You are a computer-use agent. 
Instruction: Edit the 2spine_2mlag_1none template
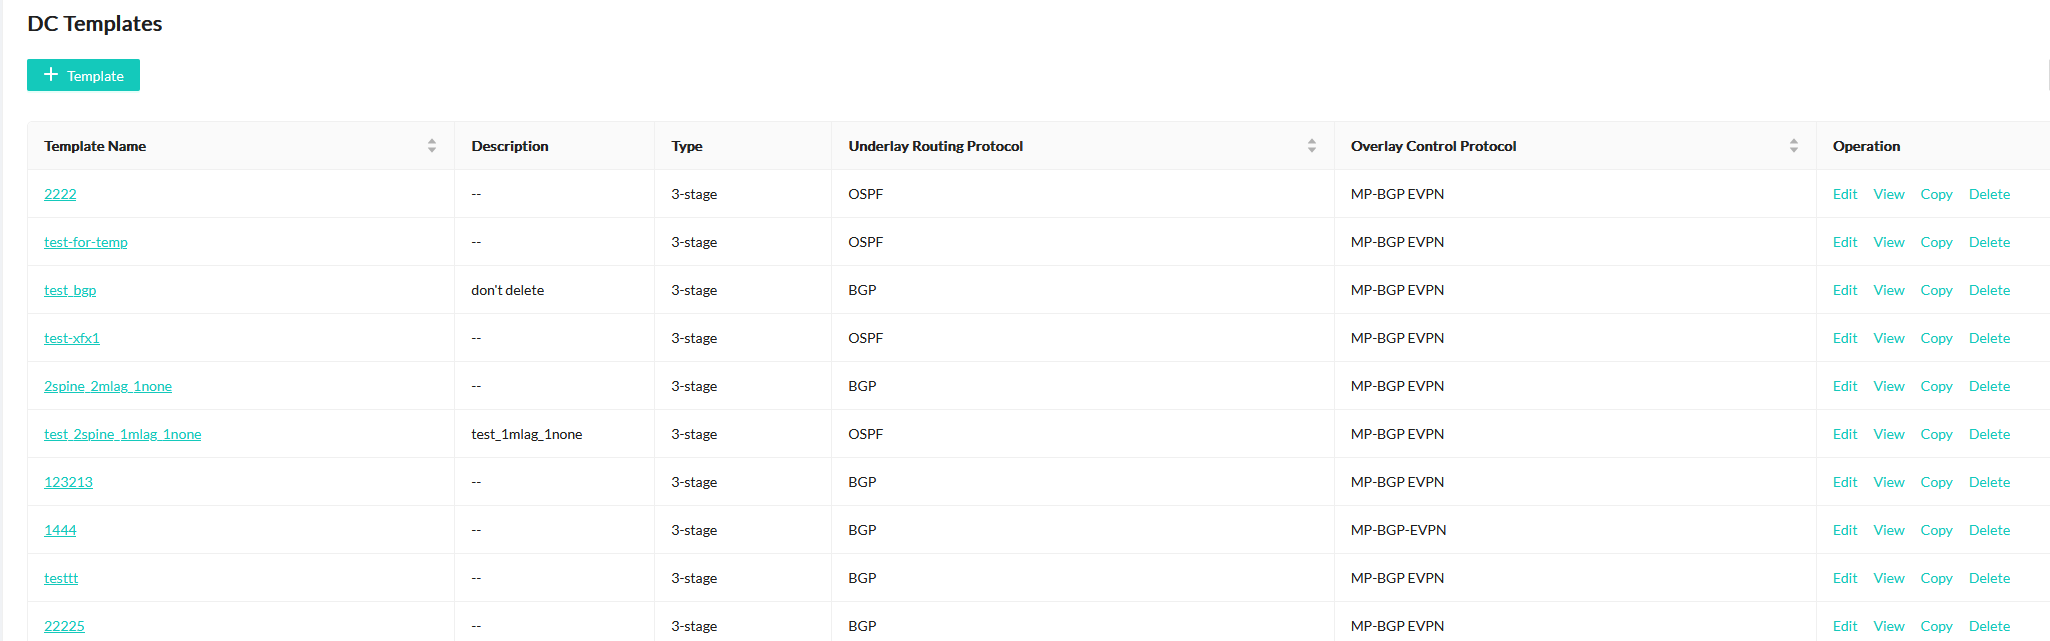pyautogui.click(x=1845, y=386)
